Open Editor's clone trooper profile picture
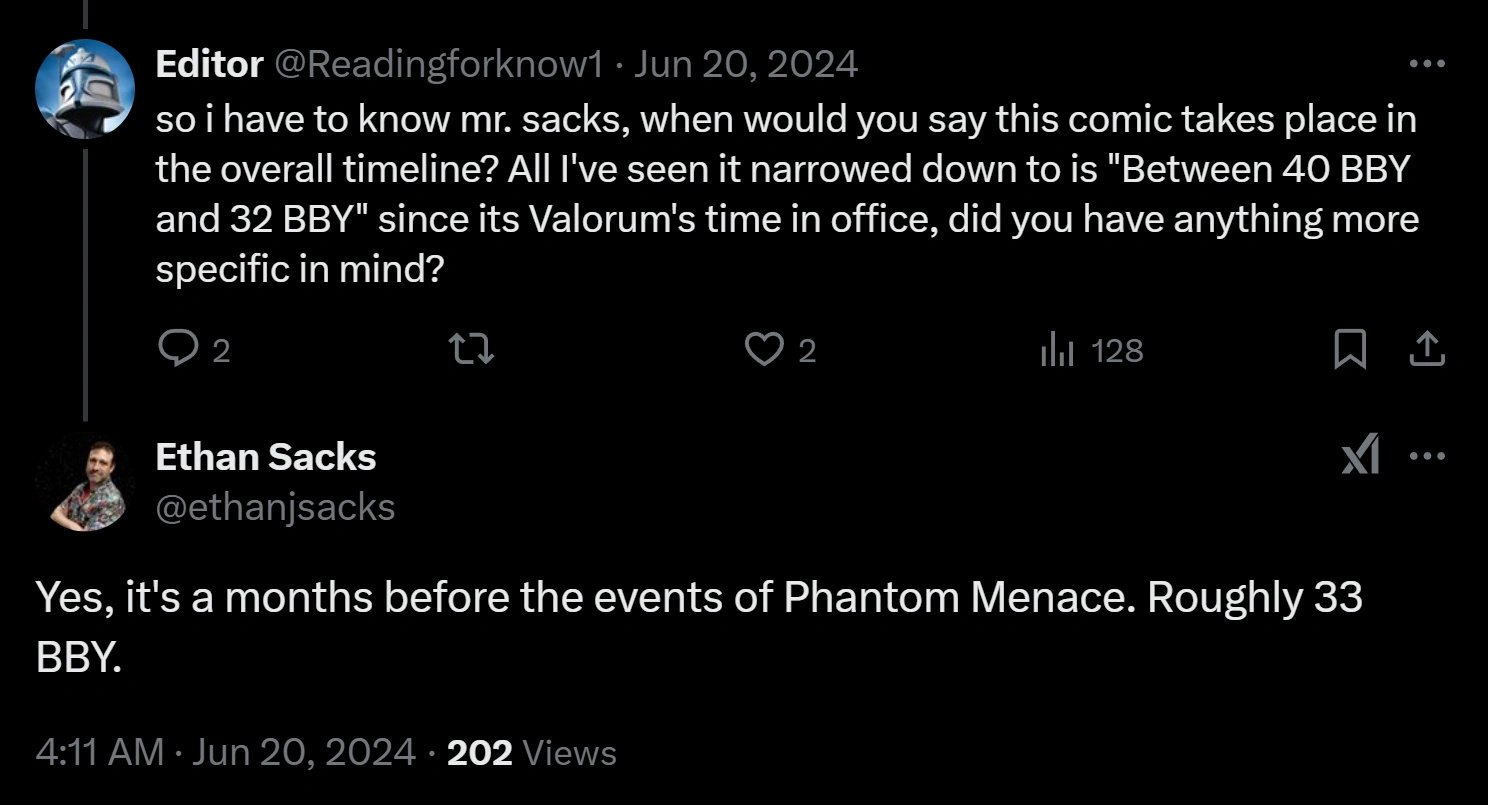 coord(84,90)
